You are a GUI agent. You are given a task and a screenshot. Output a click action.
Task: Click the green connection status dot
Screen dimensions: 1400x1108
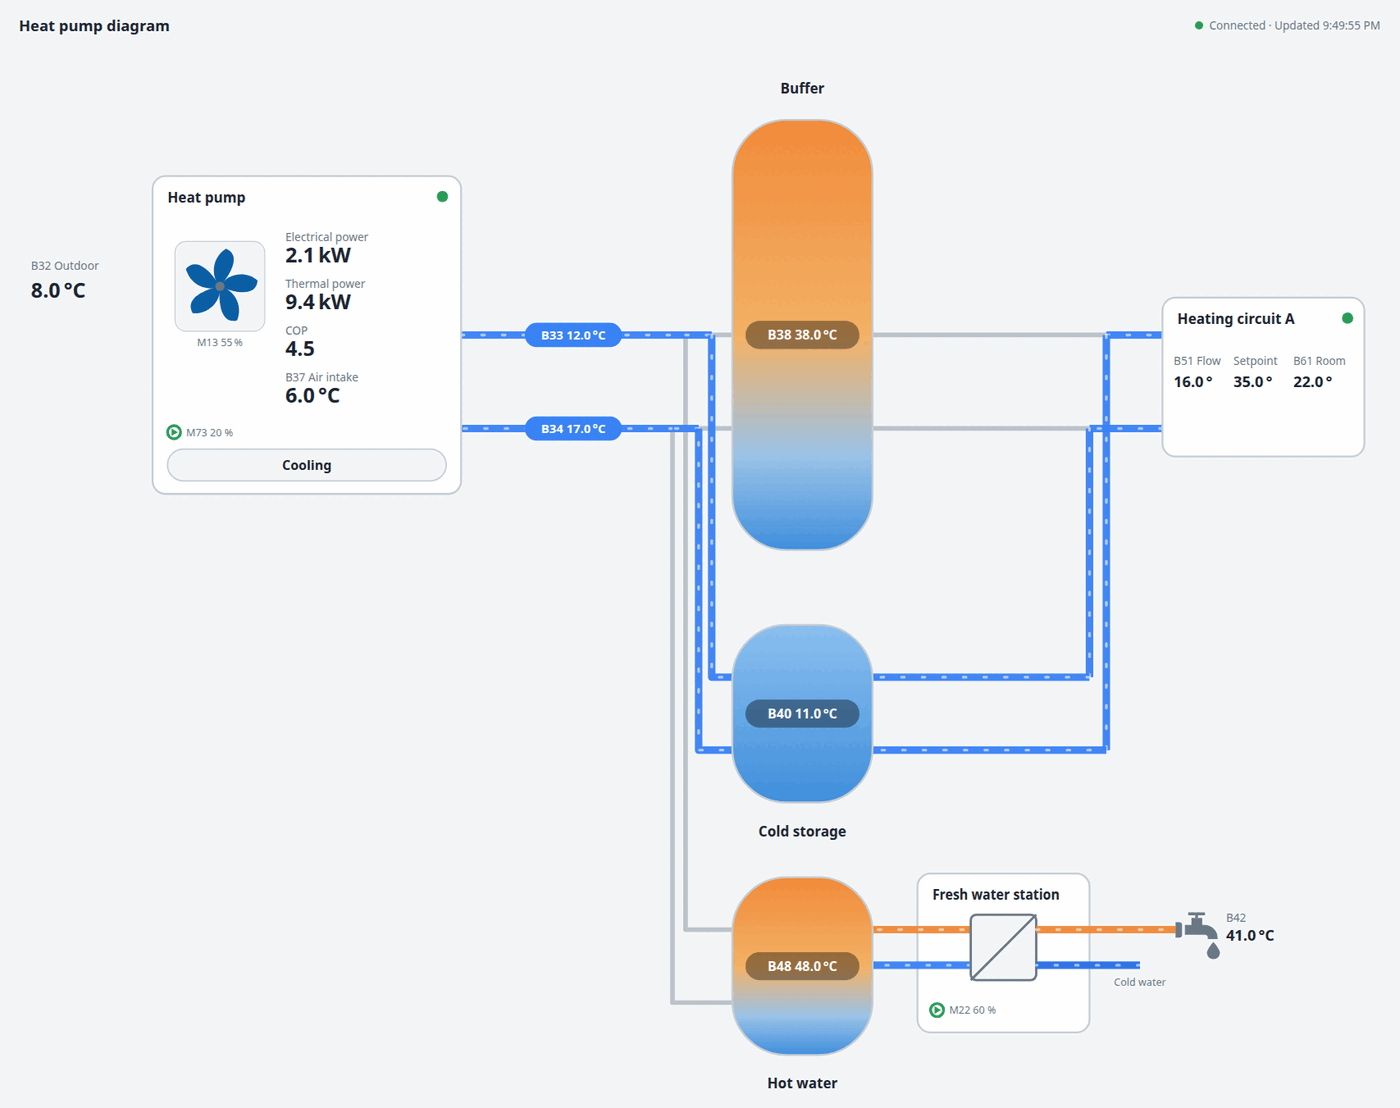click(1199, 26)
